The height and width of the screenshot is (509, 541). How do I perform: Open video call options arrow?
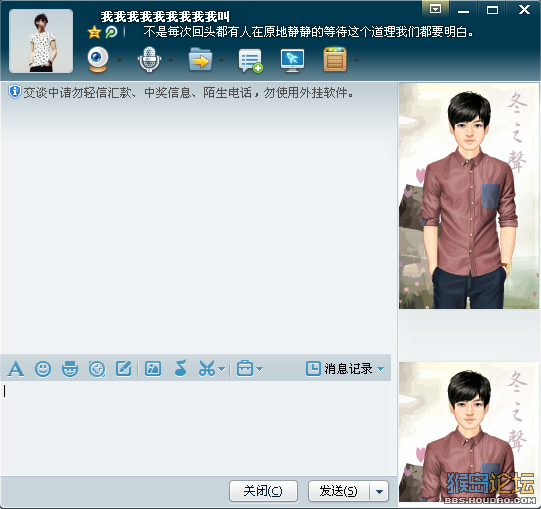[119, 60]
